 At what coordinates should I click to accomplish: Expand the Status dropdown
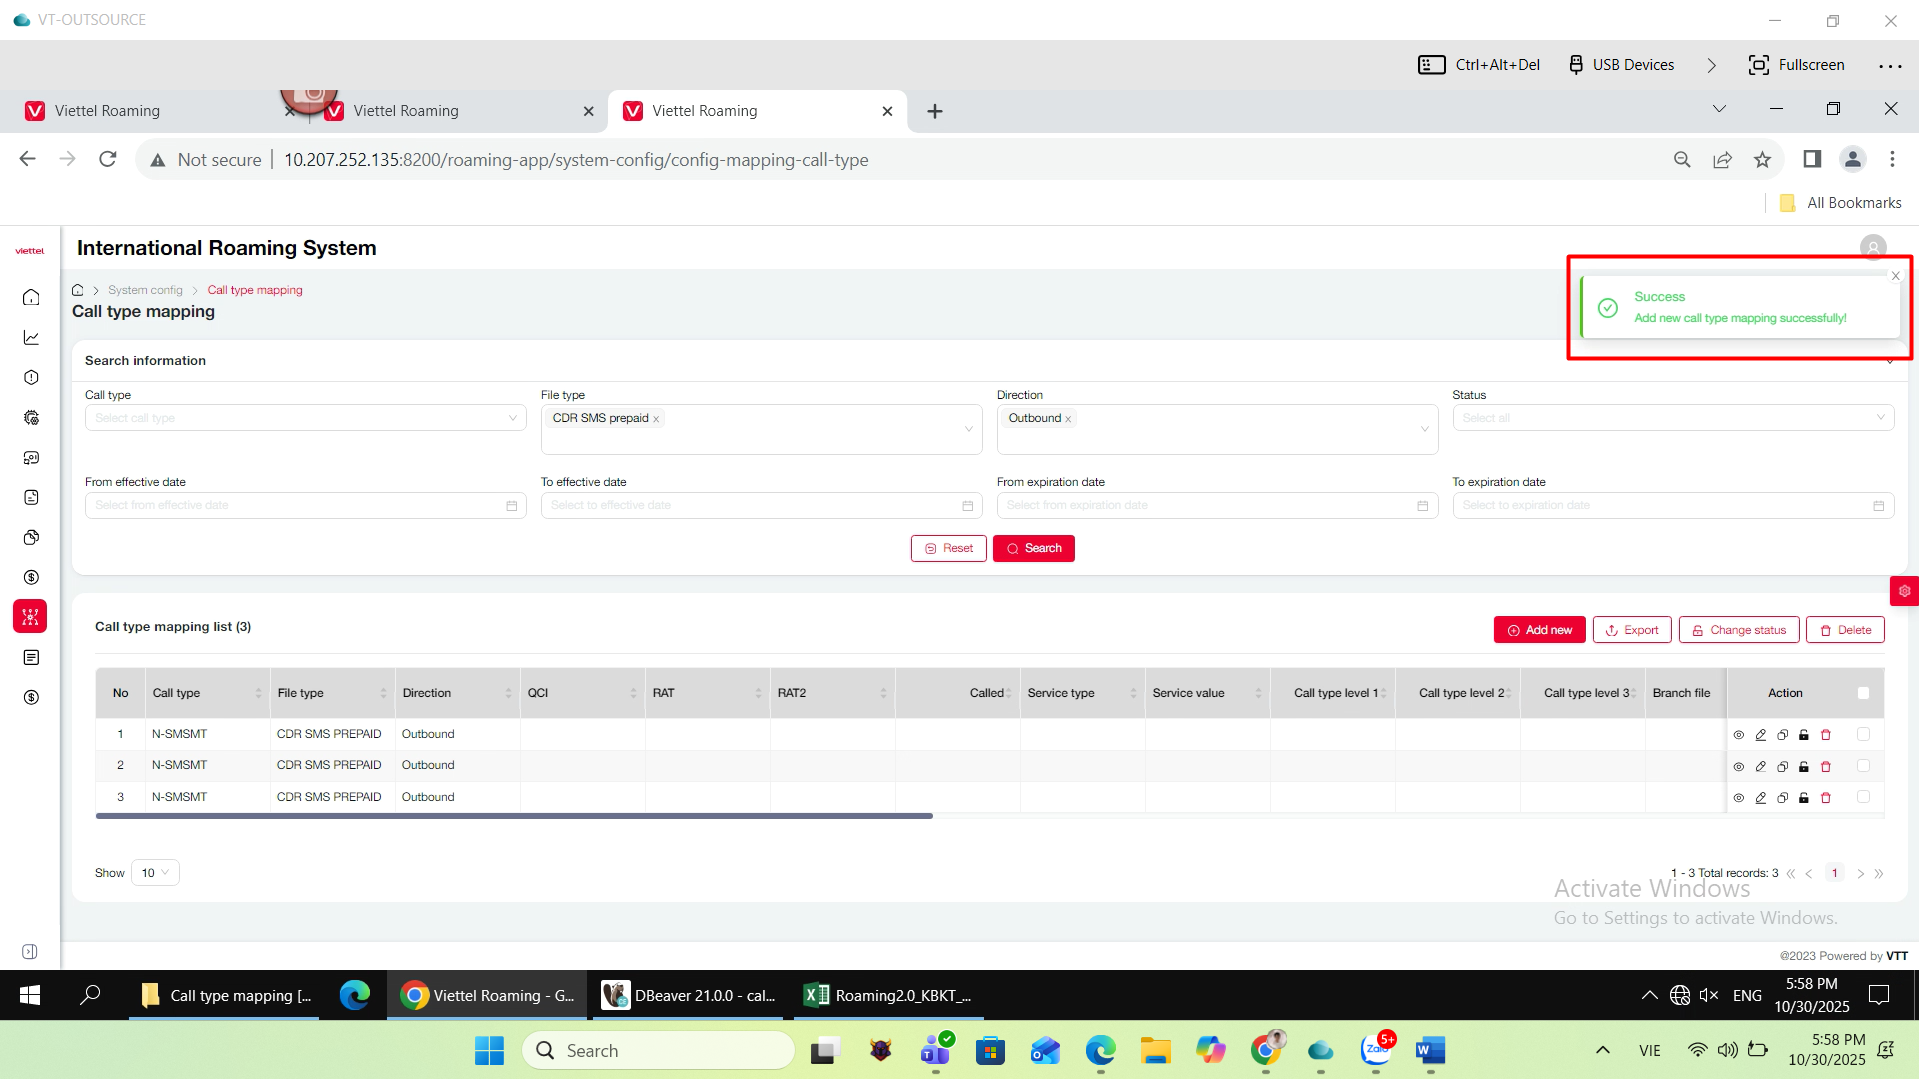[1672, 418]
